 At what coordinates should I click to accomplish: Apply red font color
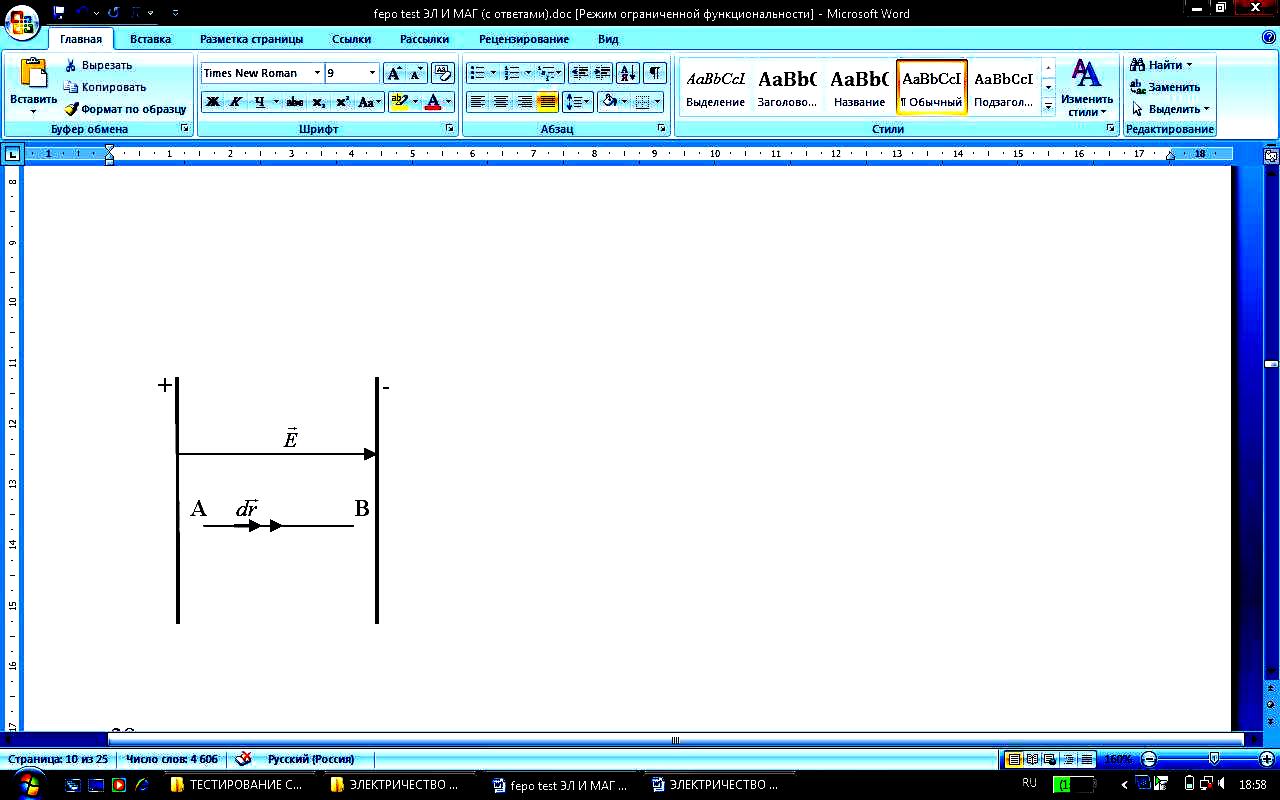432,102
